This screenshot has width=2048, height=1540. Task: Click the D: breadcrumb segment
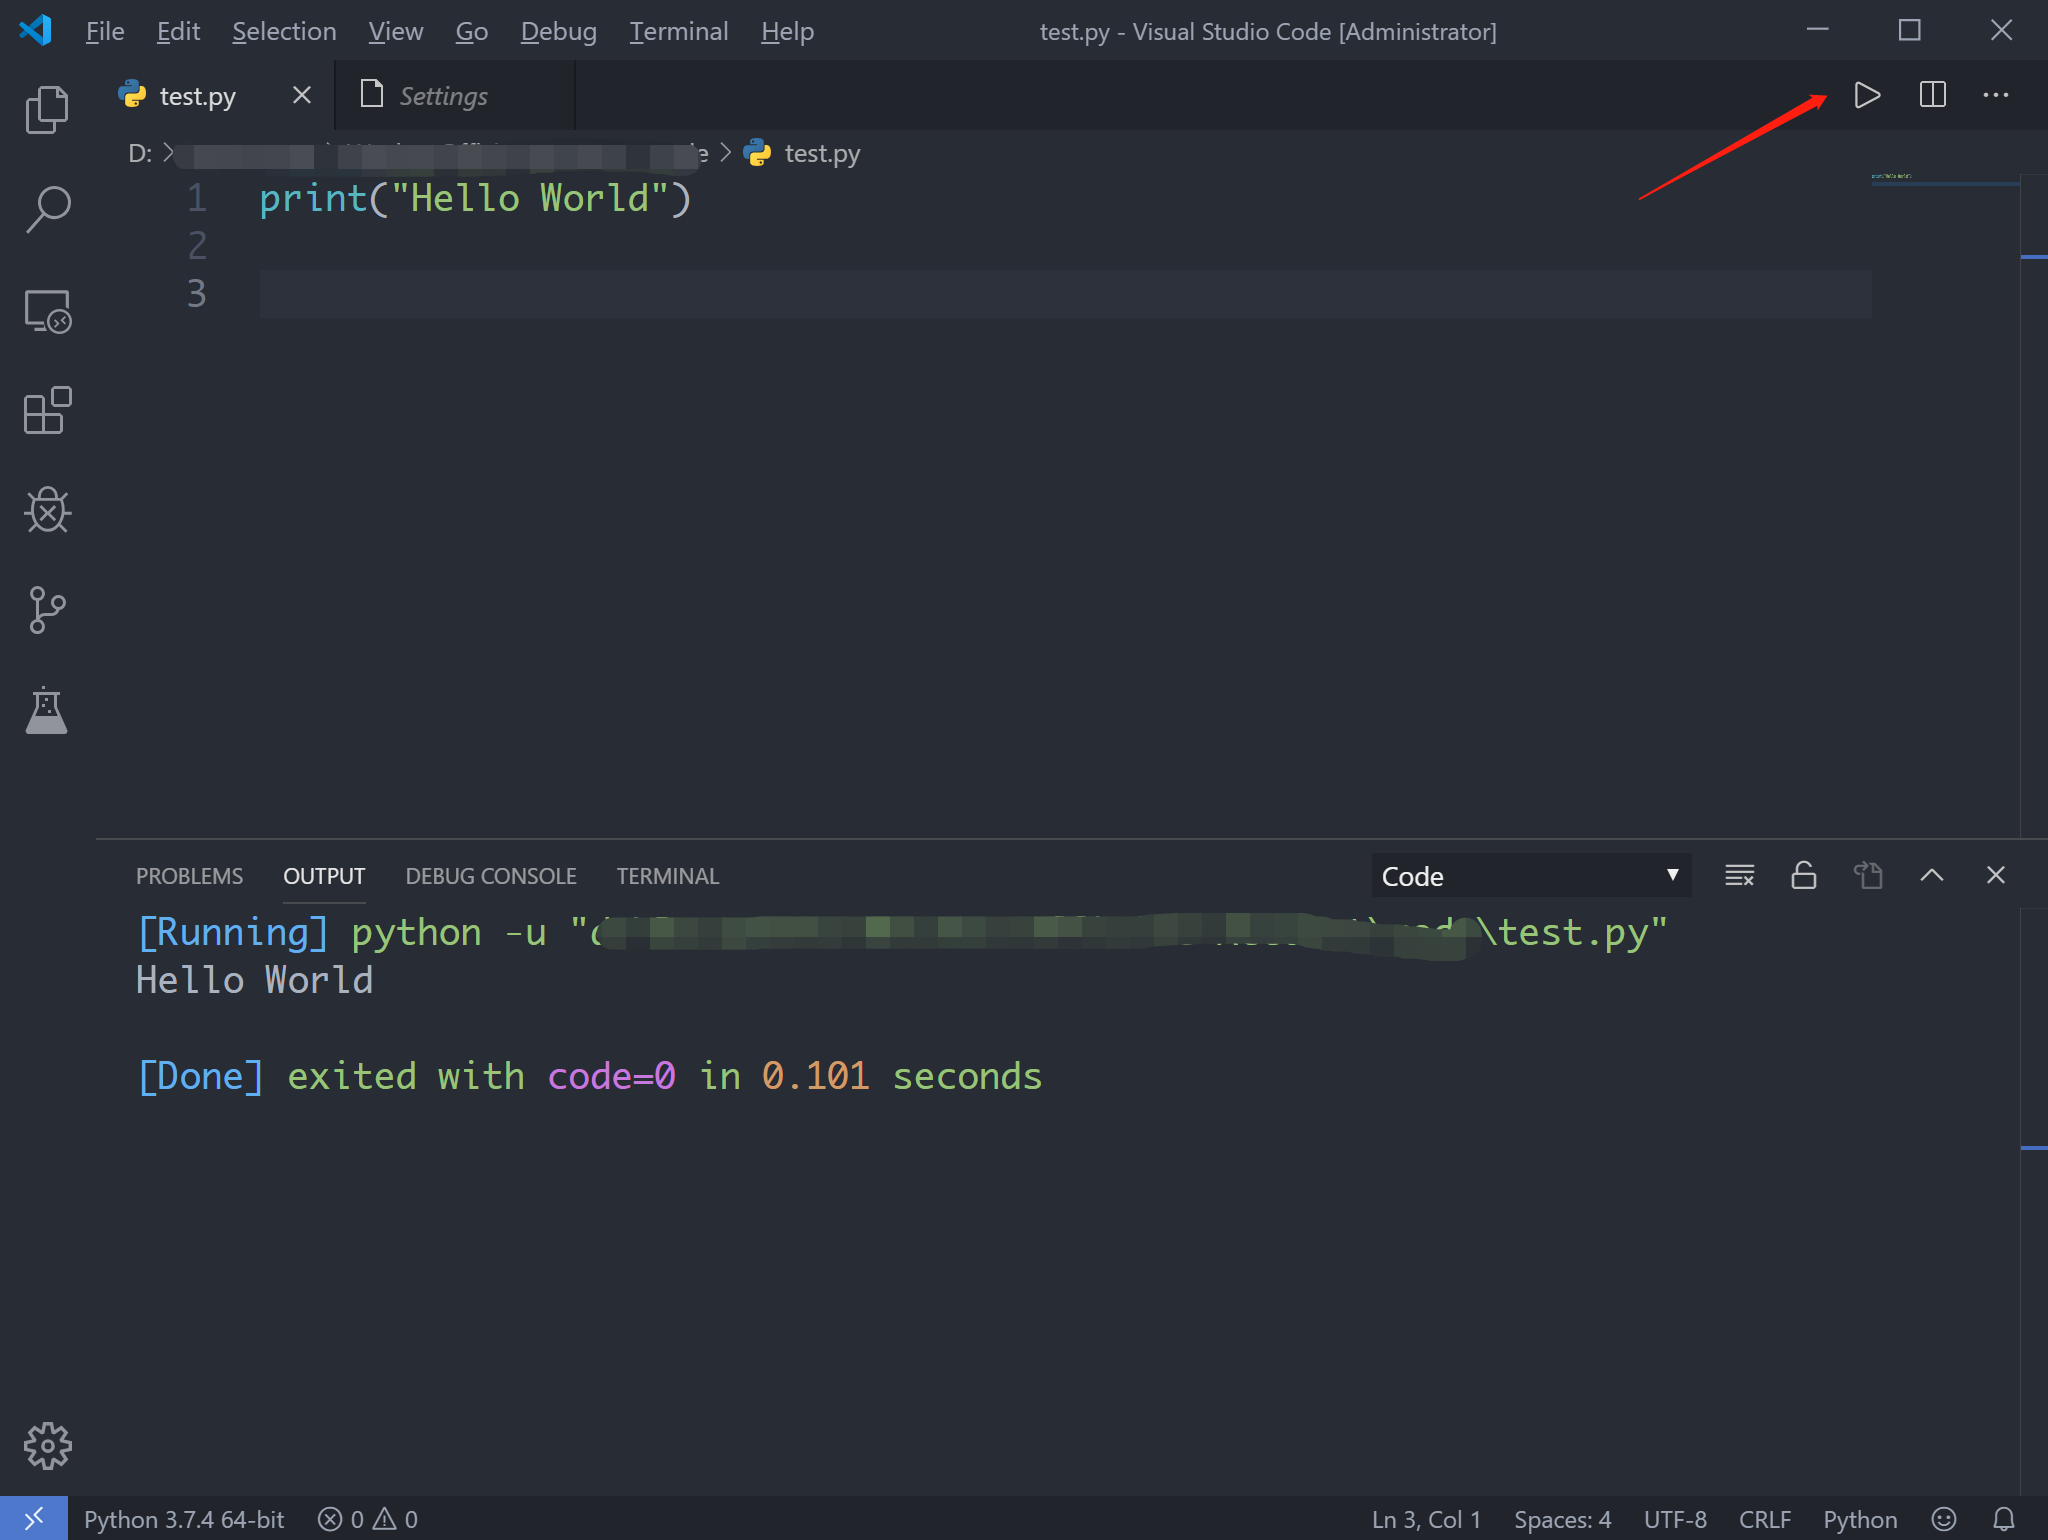point(140,153)
